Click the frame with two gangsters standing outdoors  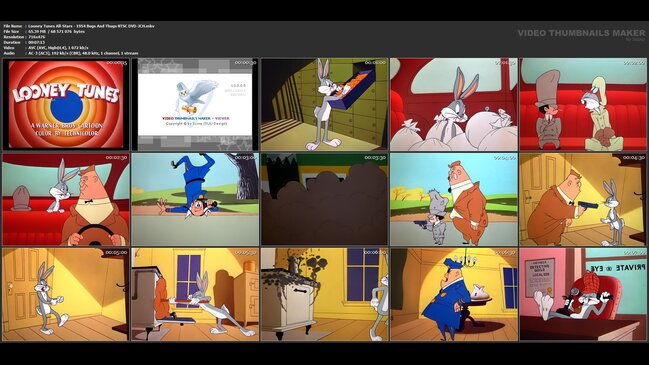coord(454,199)
